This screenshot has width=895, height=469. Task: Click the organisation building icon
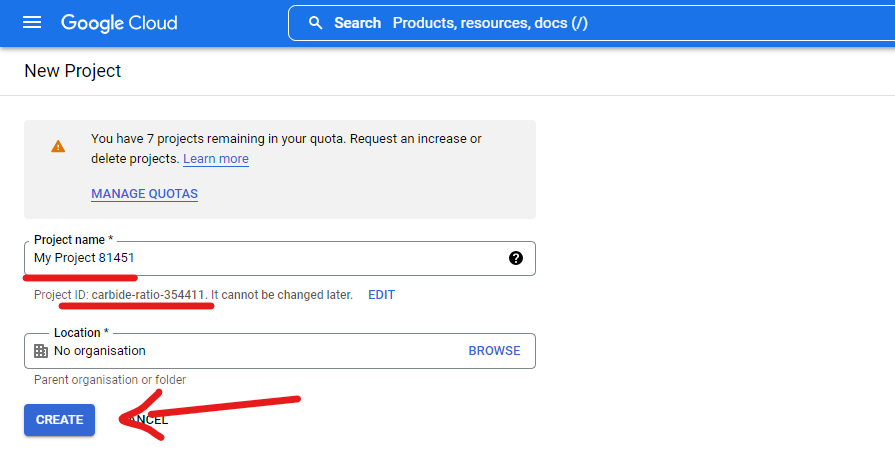pos(41,351)
